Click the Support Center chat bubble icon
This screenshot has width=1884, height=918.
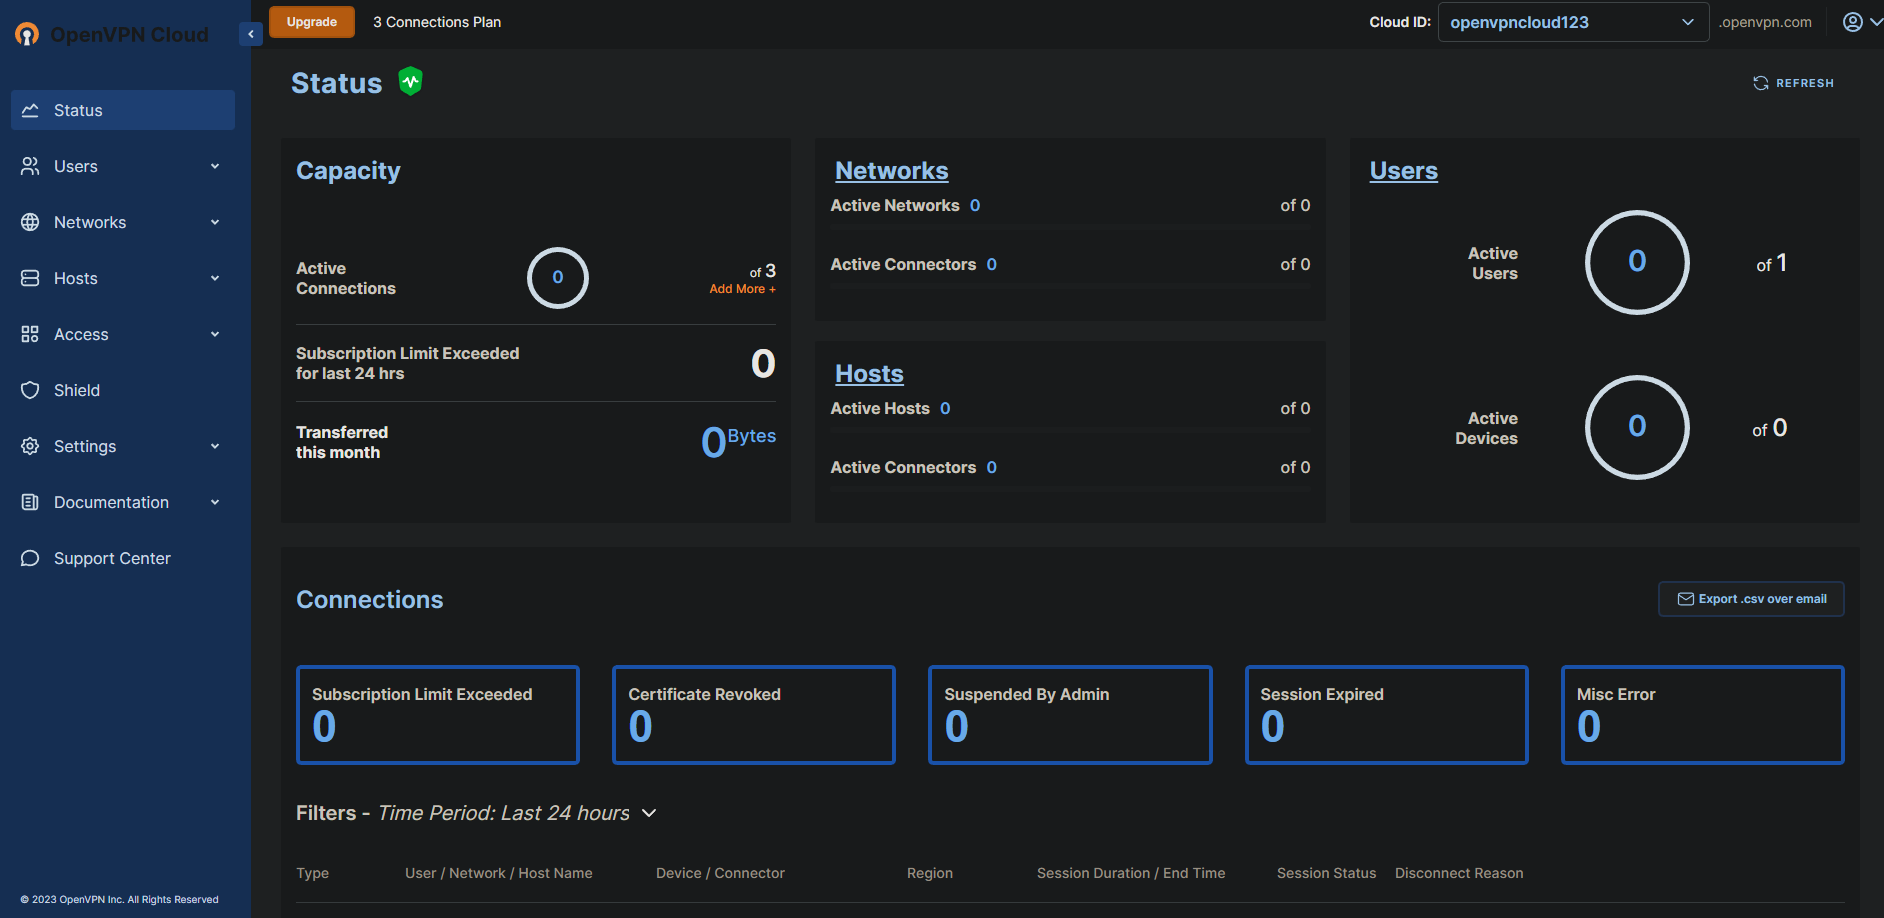point(30,558)
